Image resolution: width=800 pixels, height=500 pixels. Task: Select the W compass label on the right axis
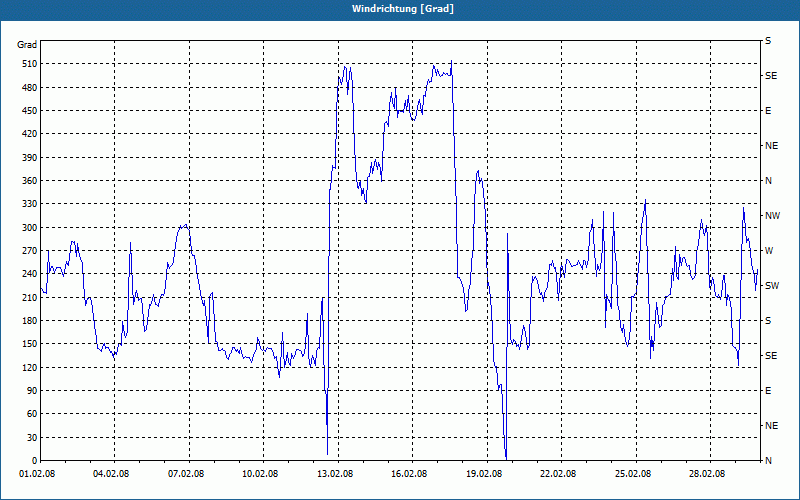click(x=769, y=251)
